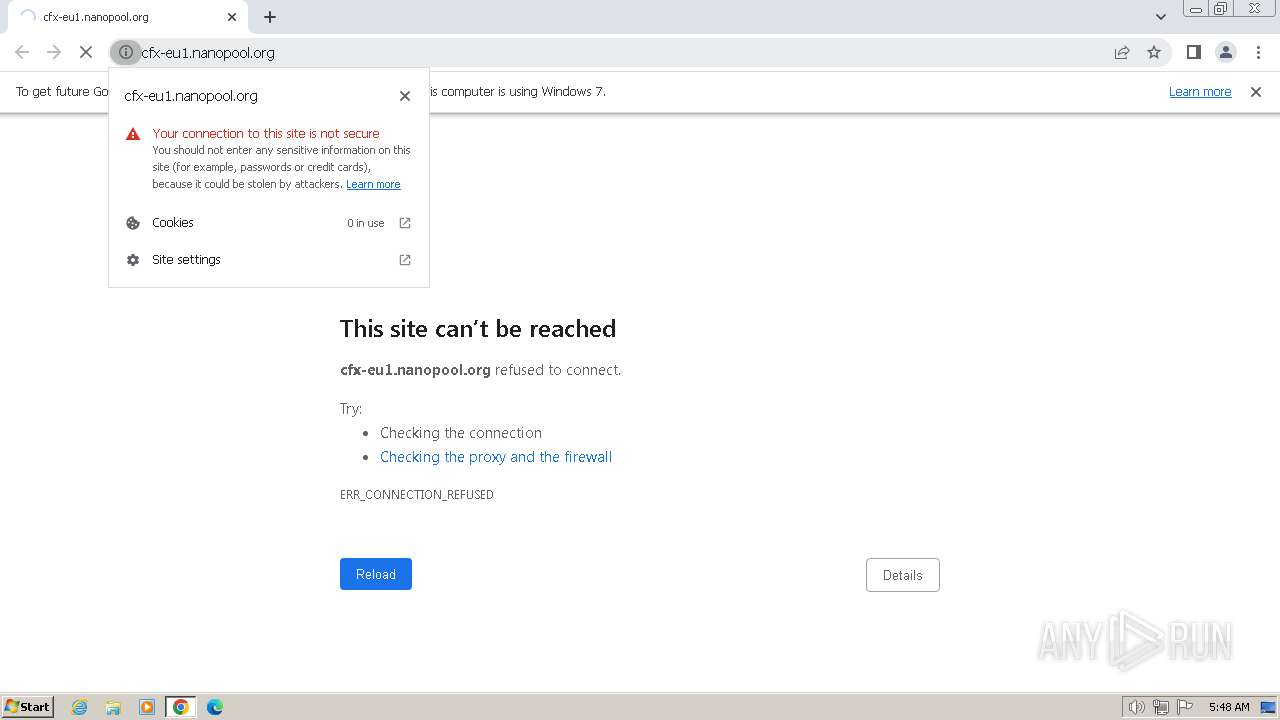Click ERR_CONNECTION_REFUSED error code text
The width and height of the screenshot is (1280, 720).
click(x=417, y=495)
